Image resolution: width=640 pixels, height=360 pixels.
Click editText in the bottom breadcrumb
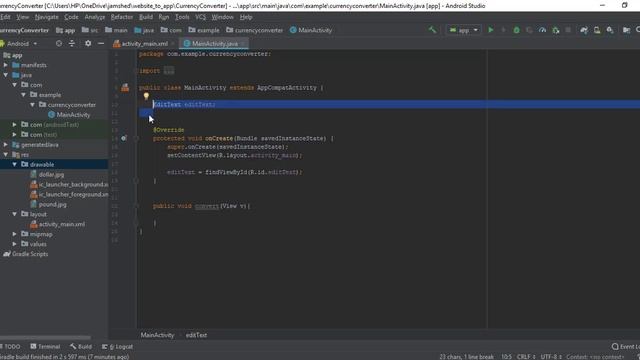click(196, 335)
